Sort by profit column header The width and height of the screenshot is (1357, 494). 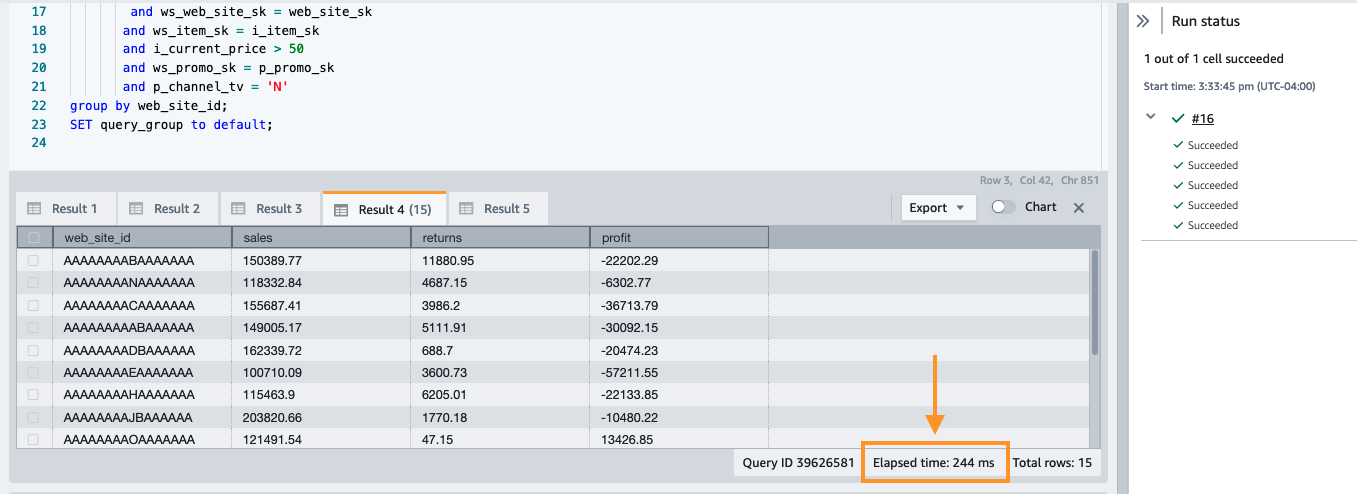(x=679, y=237)
